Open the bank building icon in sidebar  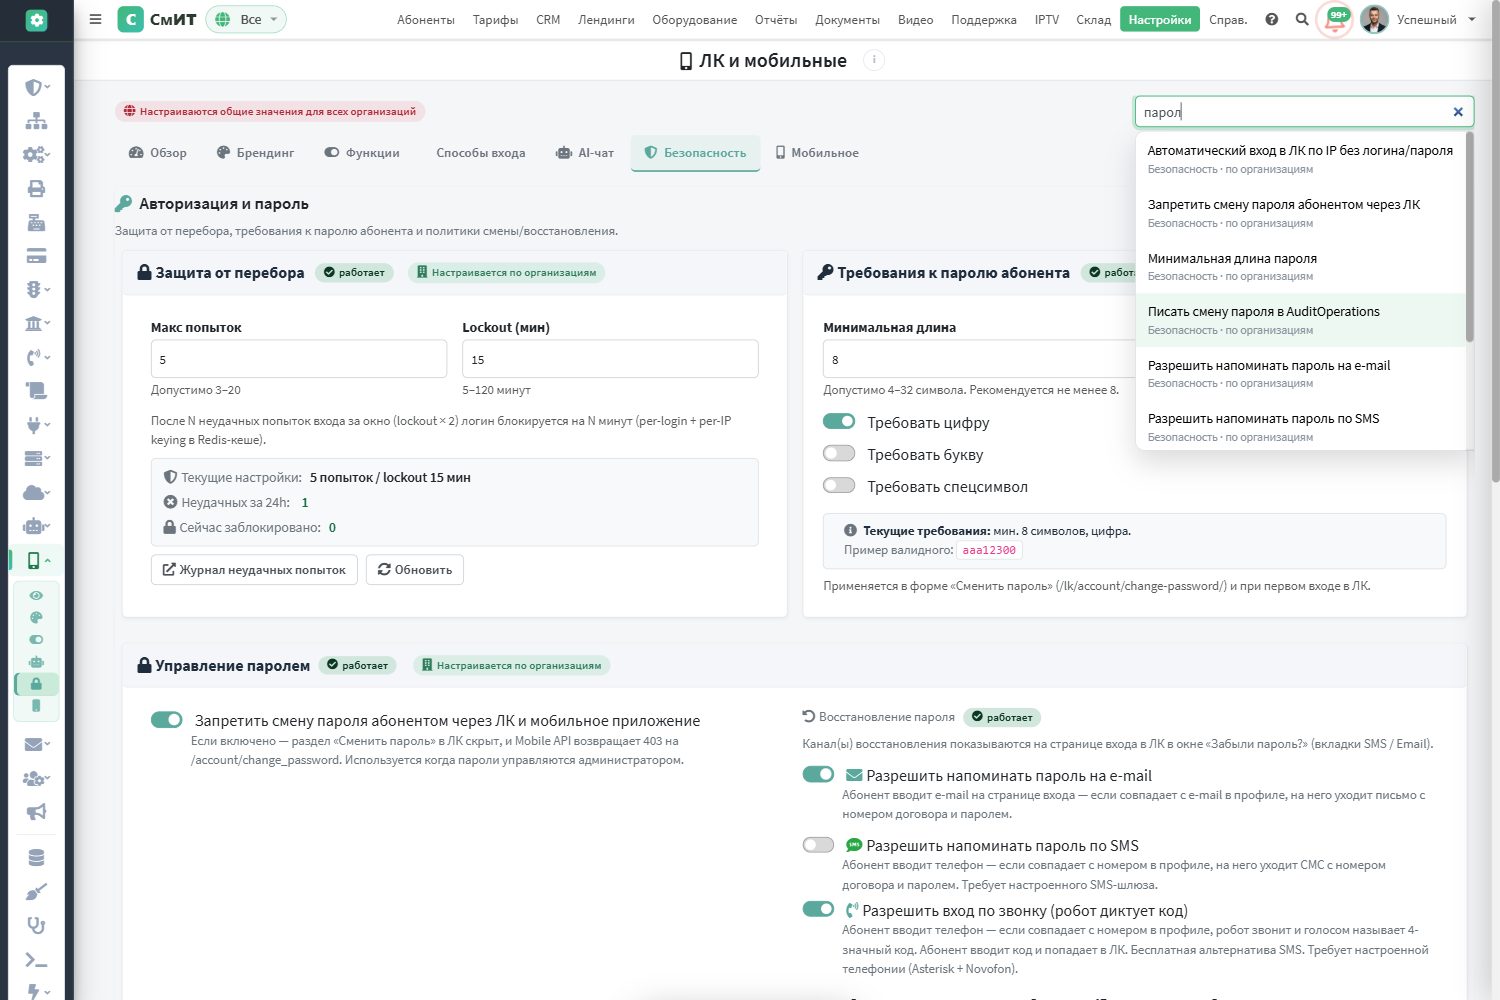pos(36,323)
